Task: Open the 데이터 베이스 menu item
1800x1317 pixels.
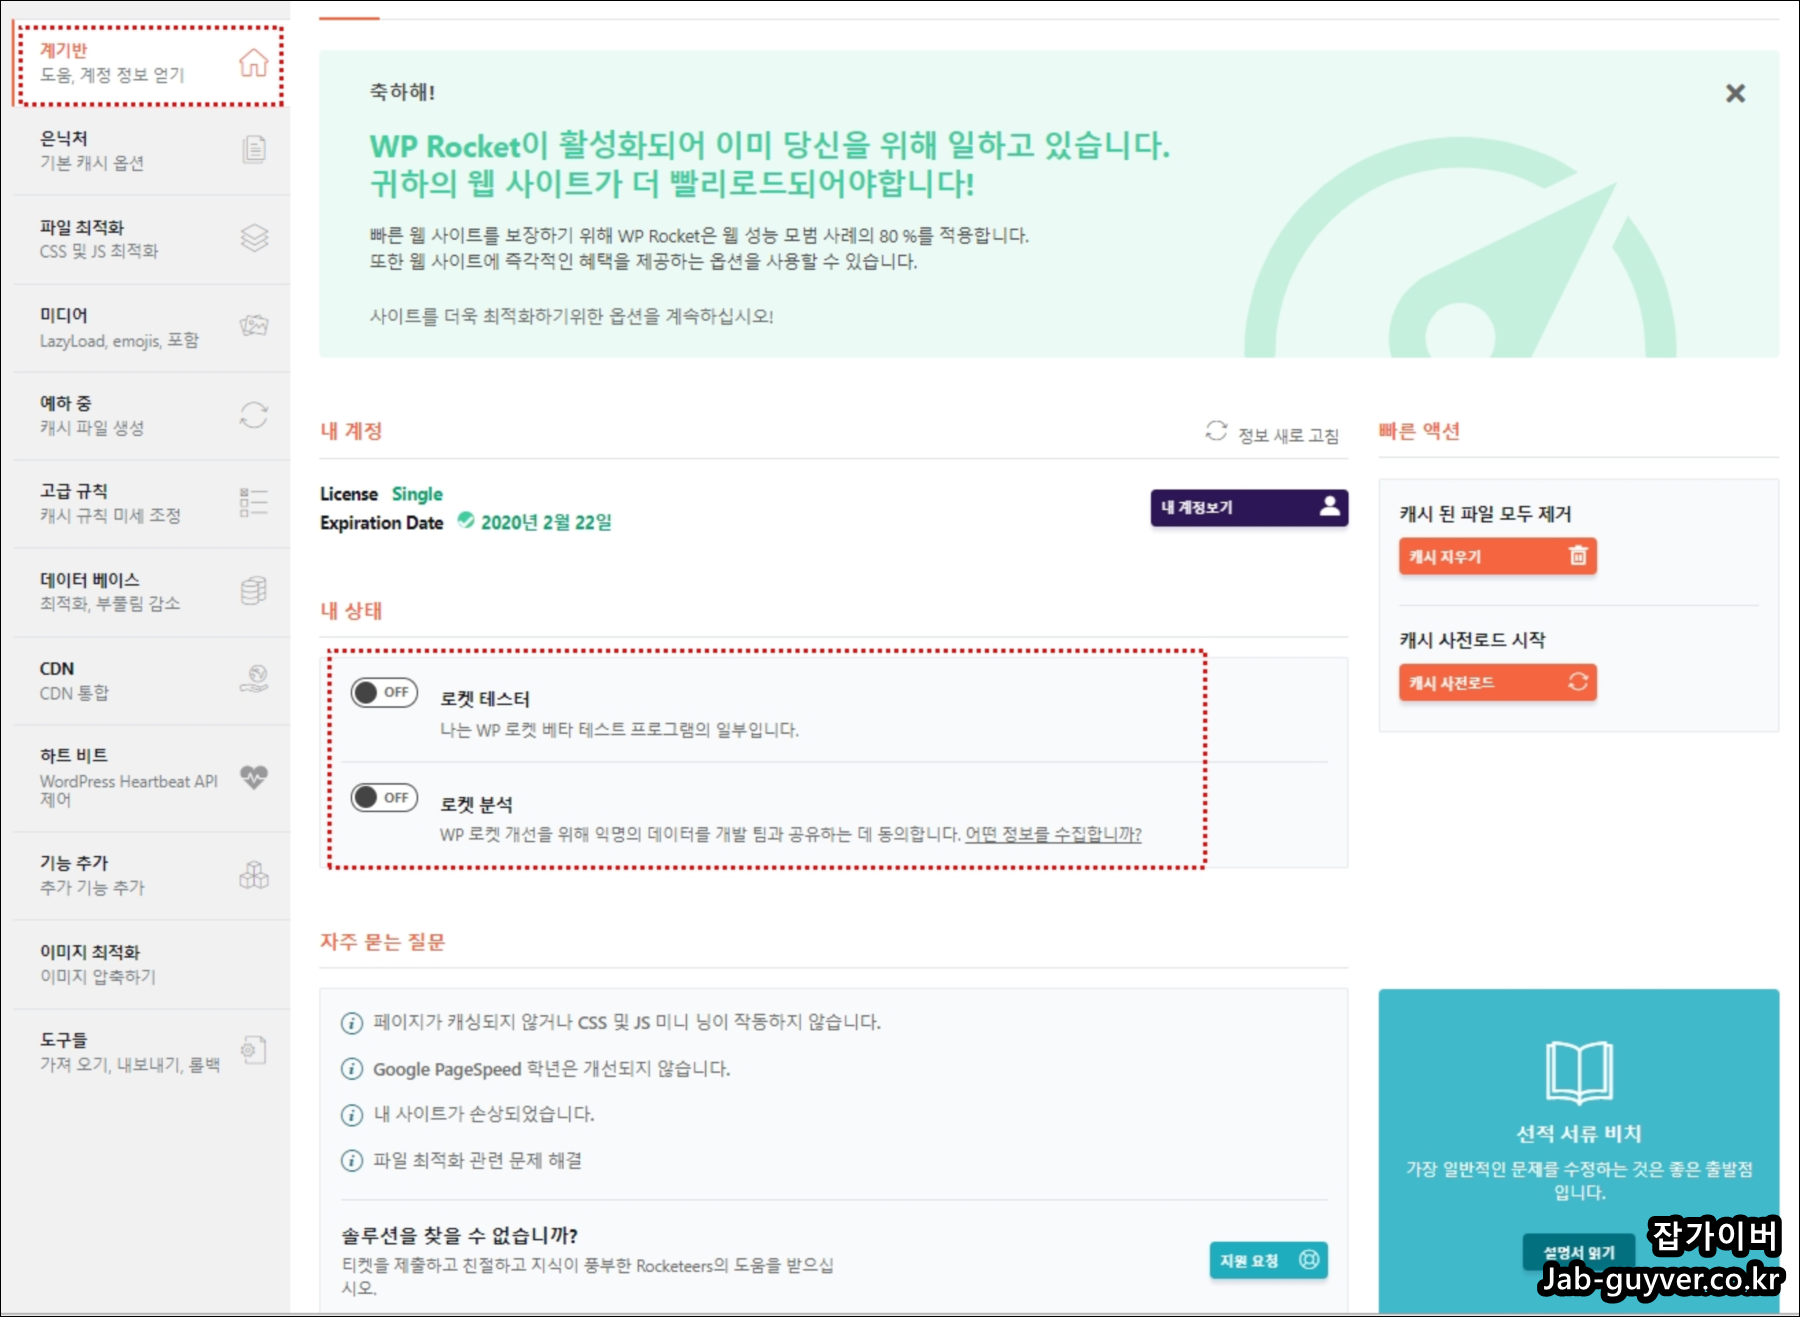Action: coord(152,591)
